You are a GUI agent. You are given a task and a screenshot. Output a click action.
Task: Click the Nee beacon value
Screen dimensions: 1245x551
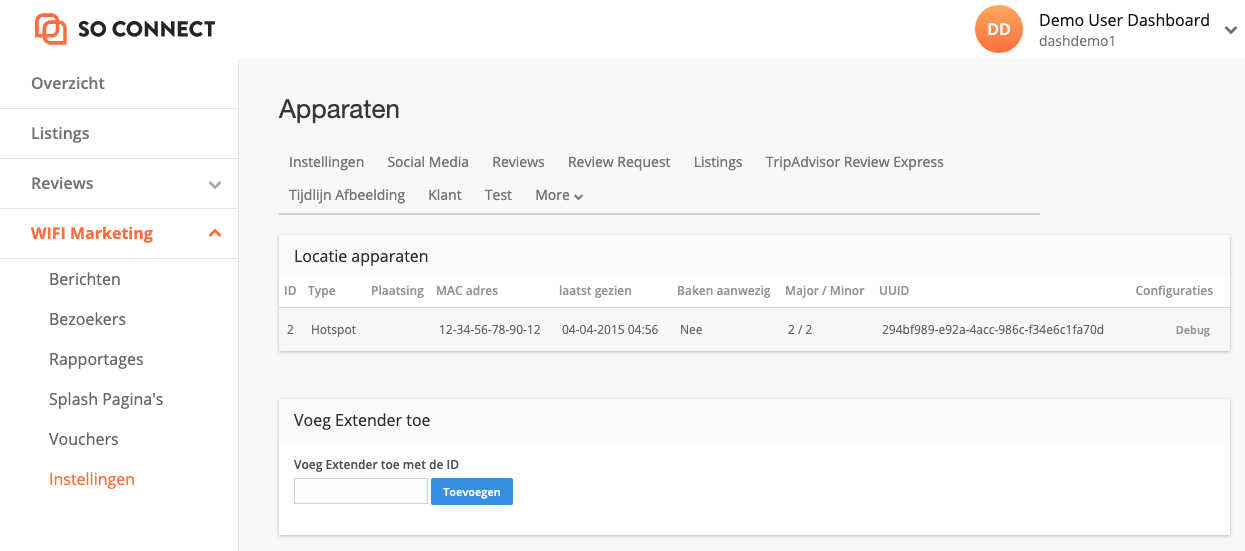point(691,329)
